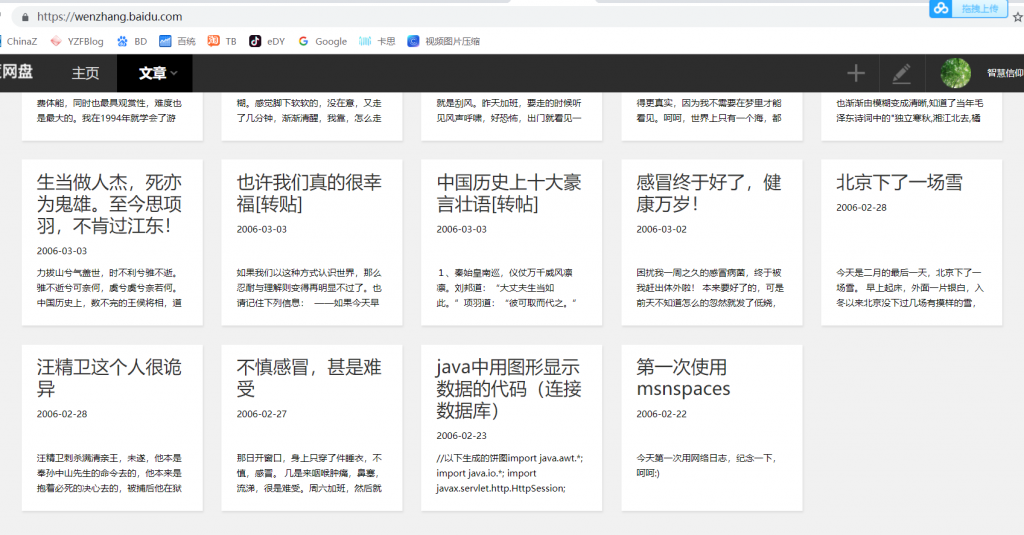Click the 拖拽上传 upload button
The image size is (1024, 535).
click(979, 8)
